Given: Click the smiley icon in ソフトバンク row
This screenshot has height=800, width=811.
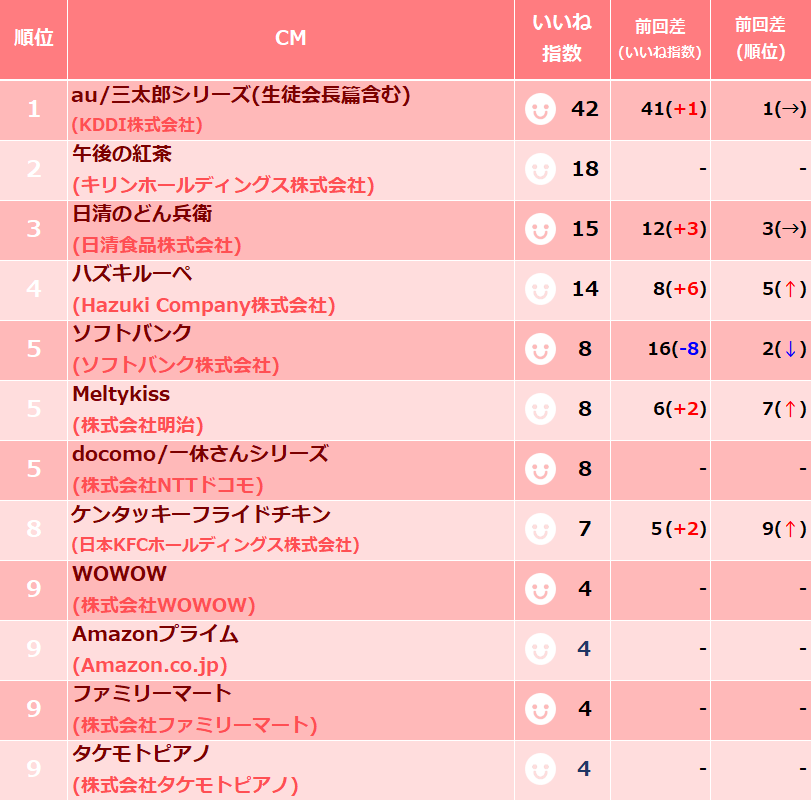Looking at the screenshot, I should point(540,349).
